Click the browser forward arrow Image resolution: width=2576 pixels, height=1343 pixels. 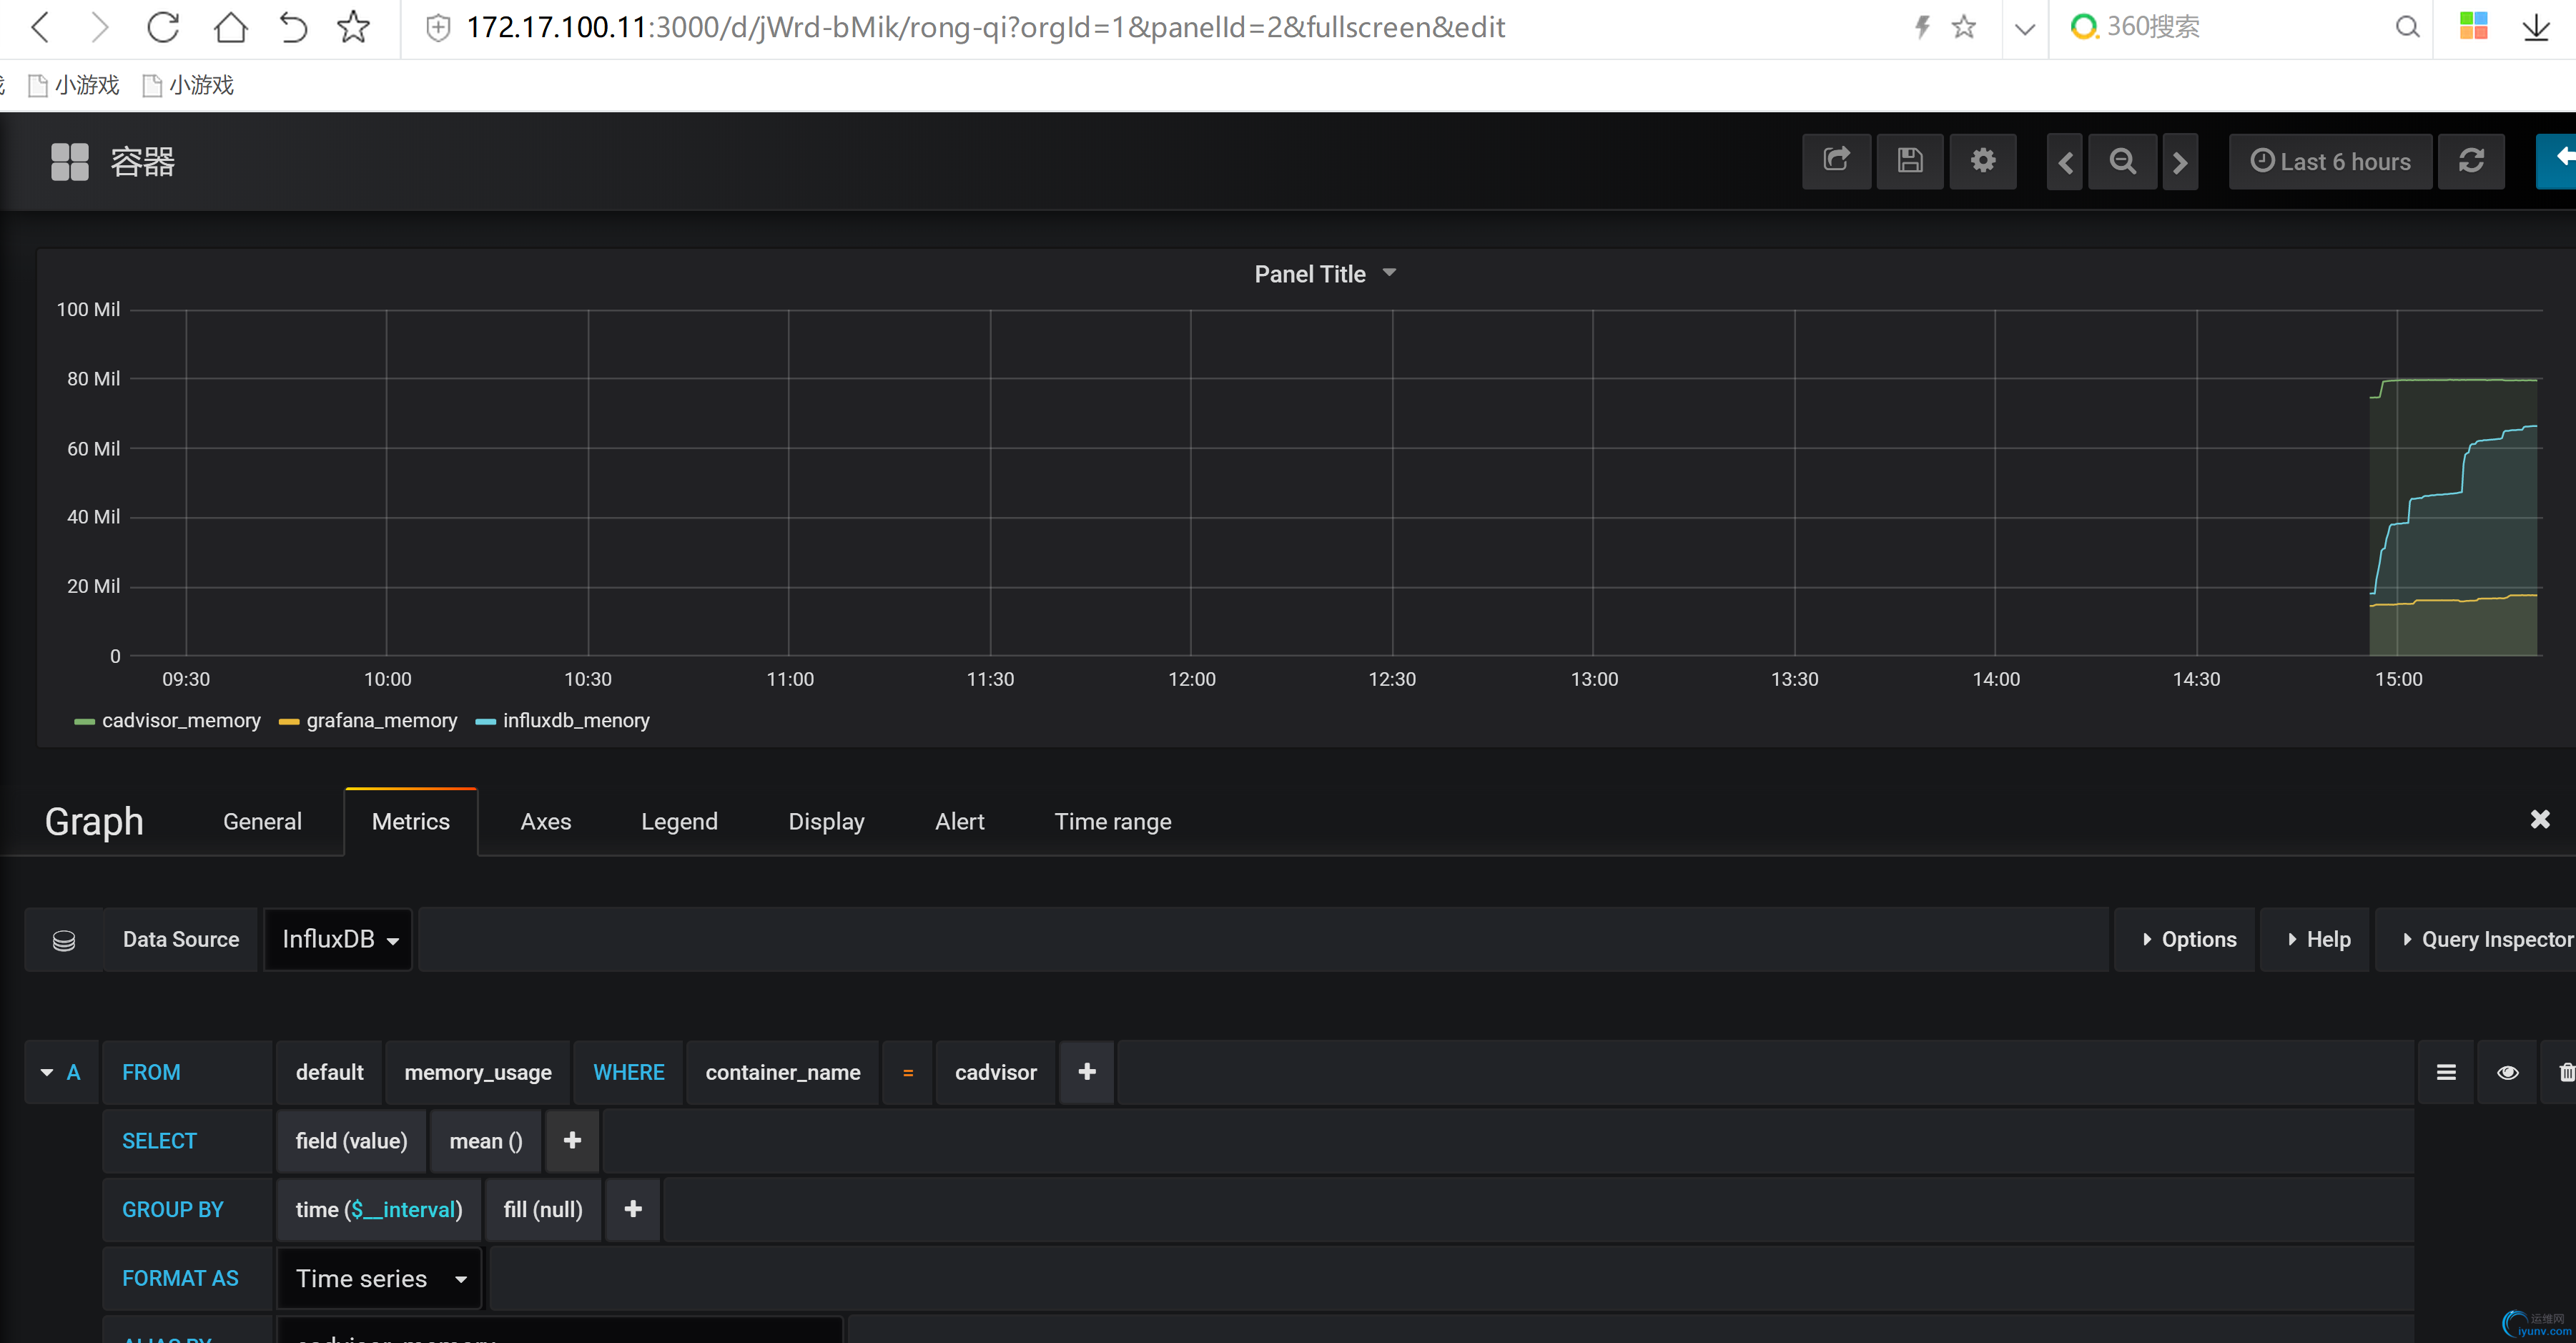pos(99,27)
